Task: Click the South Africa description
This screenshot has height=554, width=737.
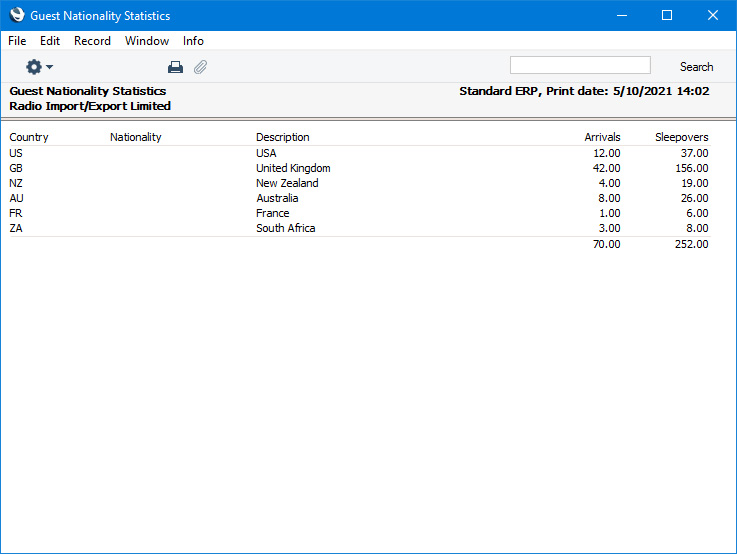Action: [286, 228]
